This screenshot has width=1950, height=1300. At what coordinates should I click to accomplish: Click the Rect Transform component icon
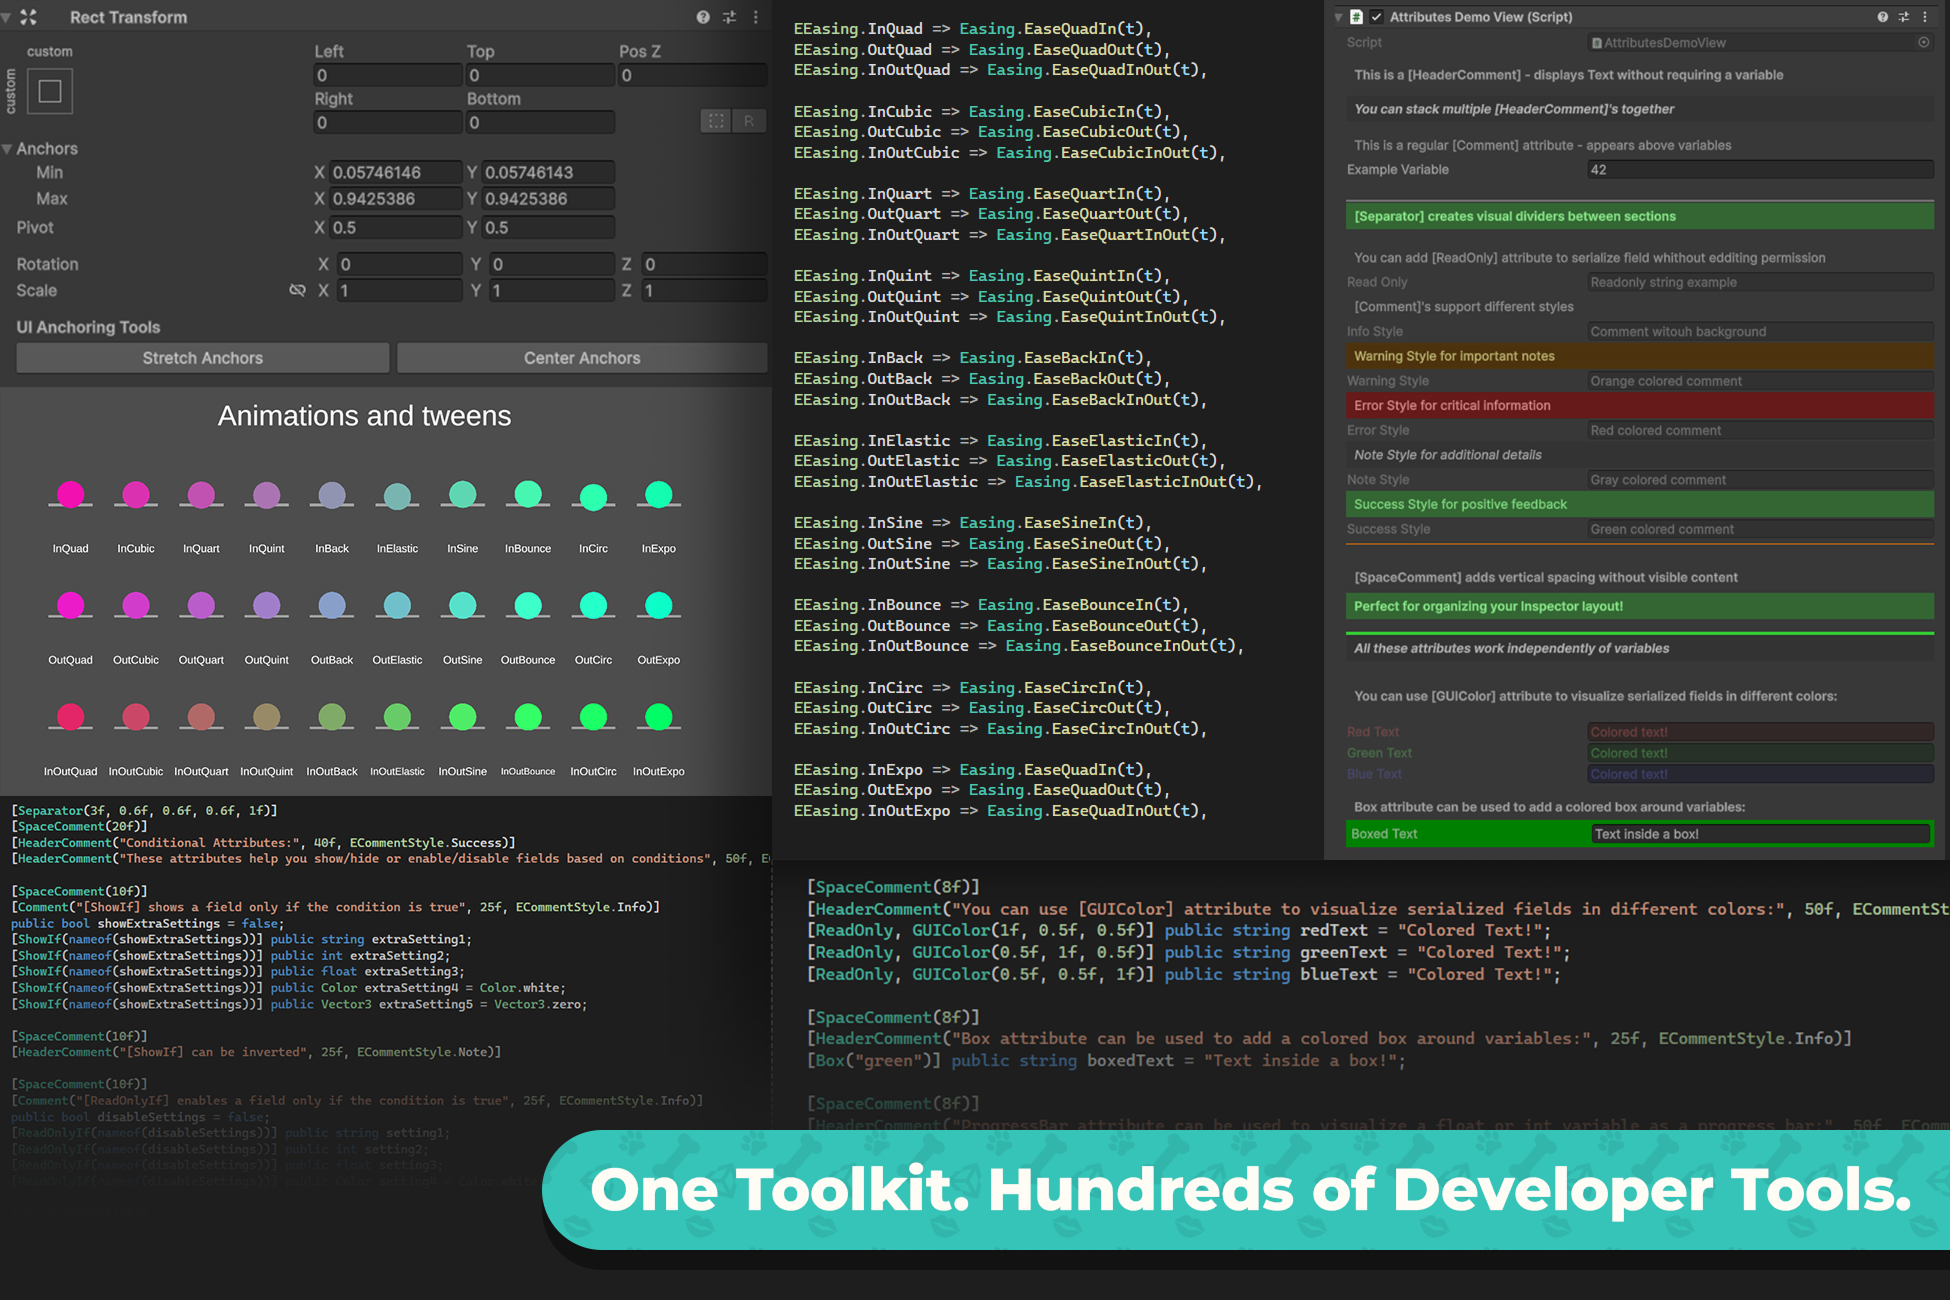[x=28, y=17]
